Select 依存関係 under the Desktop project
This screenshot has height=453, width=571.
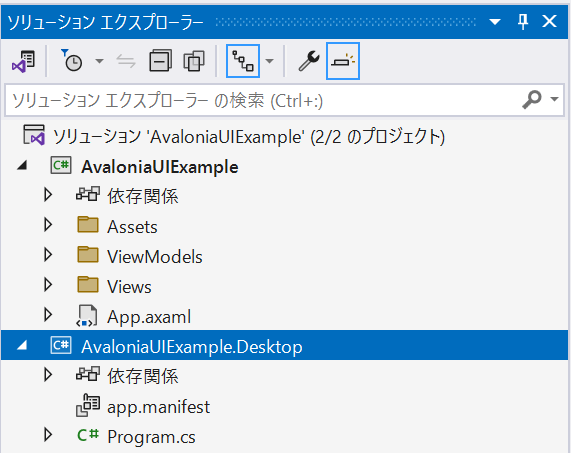point(143,376)
